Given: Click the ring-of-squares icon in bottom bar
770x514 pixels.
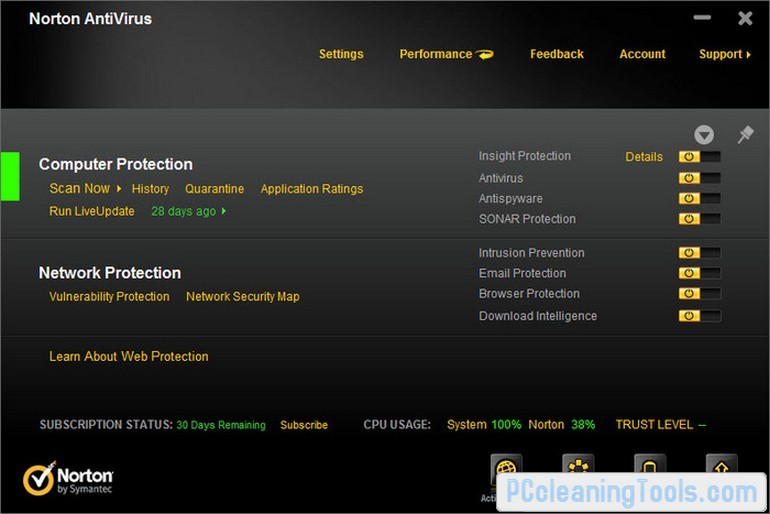Looking at the screenshot, I should click(x=578, y=463).
